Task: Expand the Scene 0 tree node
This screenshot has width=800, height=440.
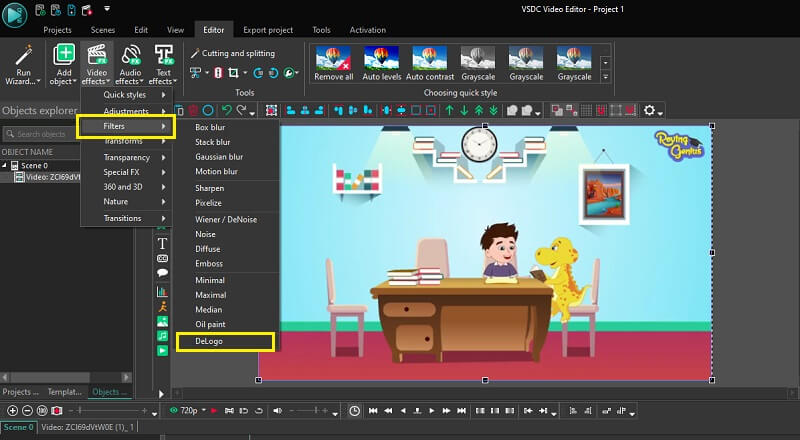Action: pyautogui.click(x=5, y=165)
